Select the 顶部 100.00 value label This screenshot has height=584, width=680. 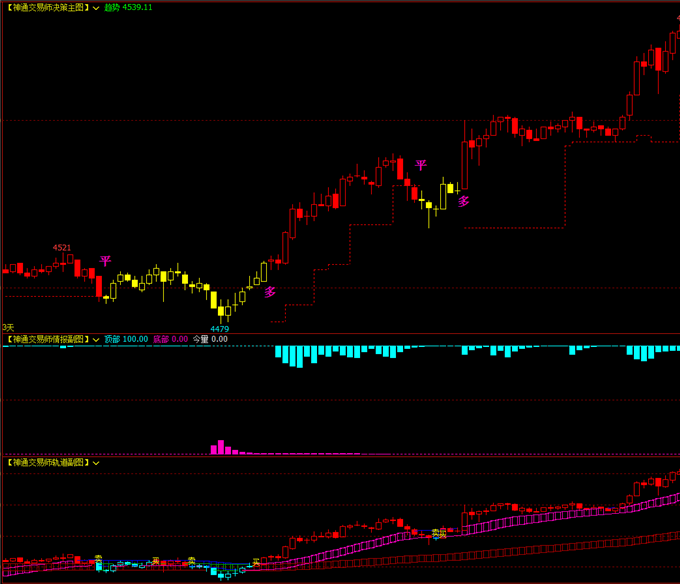pyautogui.click(x=126, y=339)
